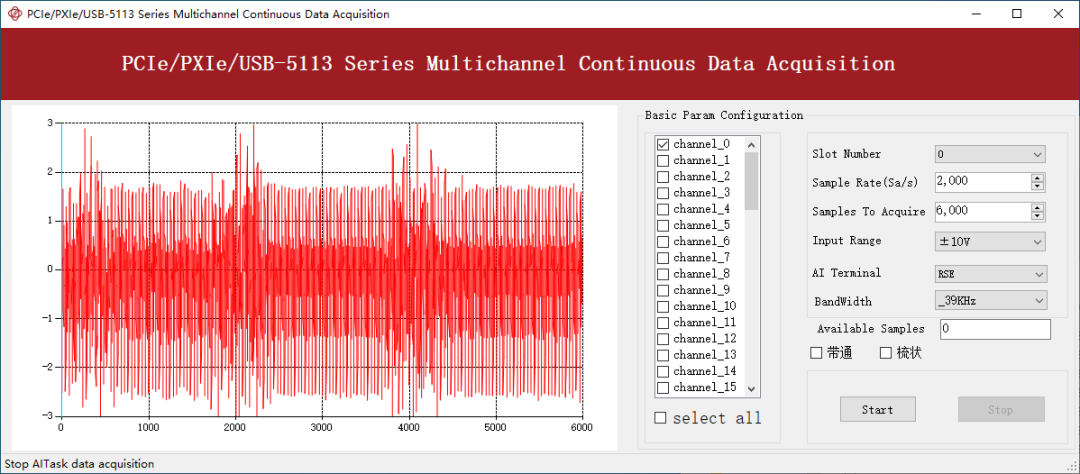Click the 'AI Terminal' label
This screenshot has width=1080, height=474.
click(847, 273)
